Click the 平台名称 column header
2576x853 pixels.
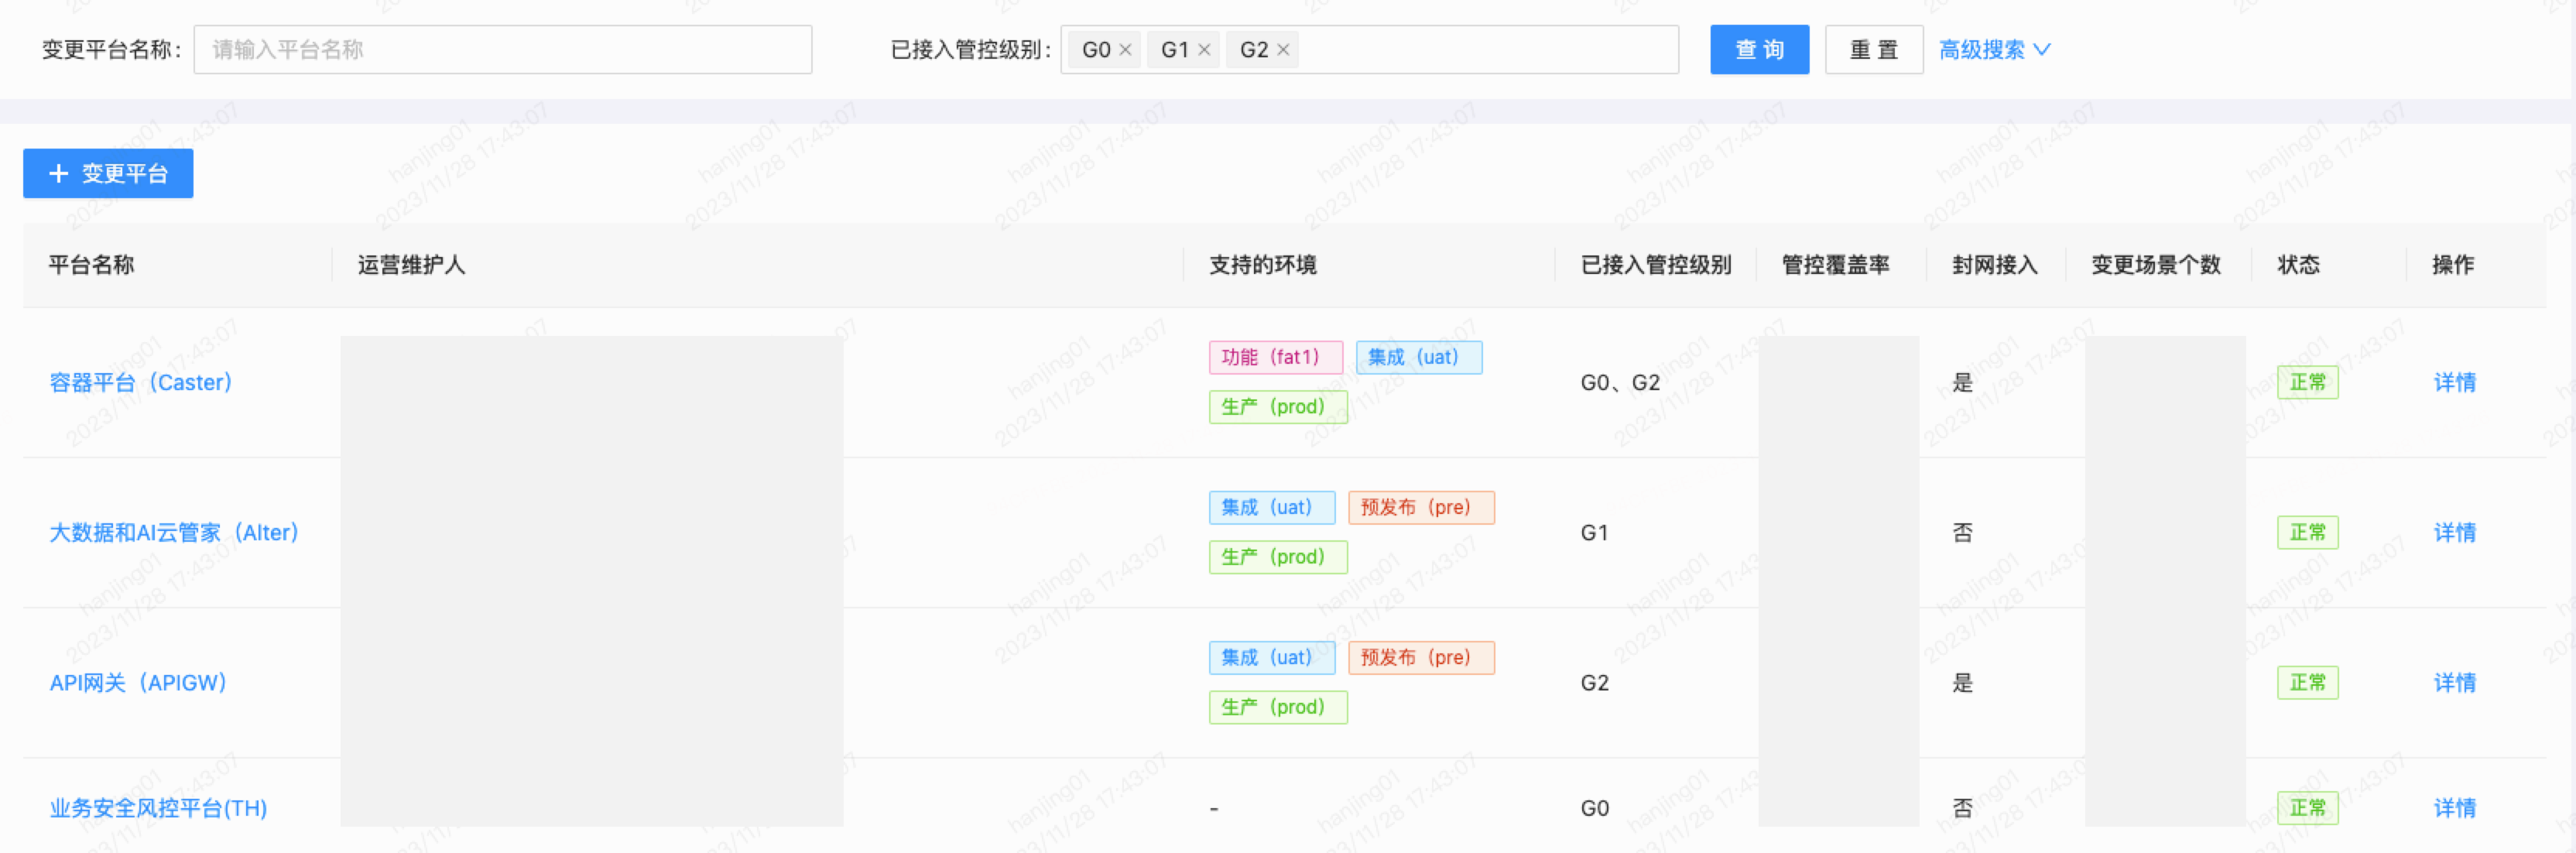(x=91, y=265)
